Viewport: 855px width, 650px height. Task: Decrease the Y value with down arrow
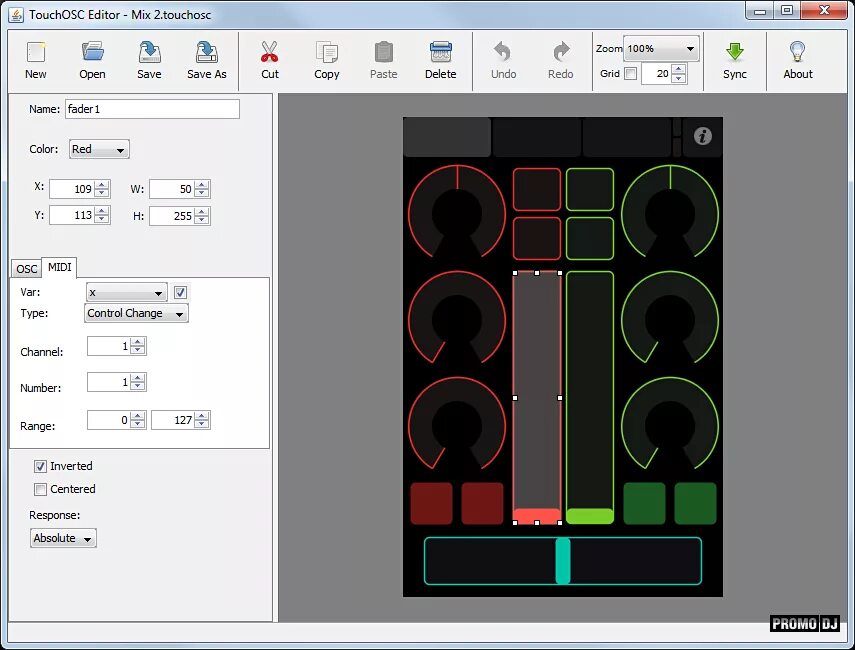102,220
